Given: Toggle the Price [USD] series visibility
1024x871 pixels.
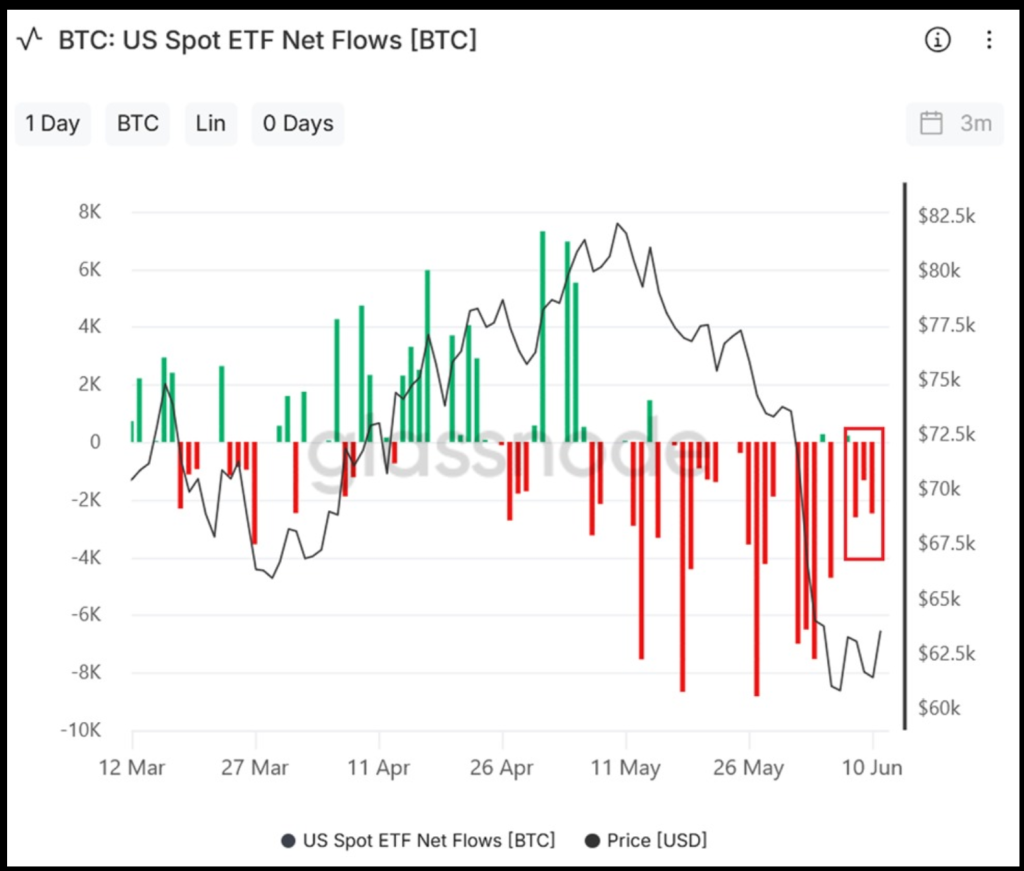Looking at the screenshot, I should pos(647,841).
